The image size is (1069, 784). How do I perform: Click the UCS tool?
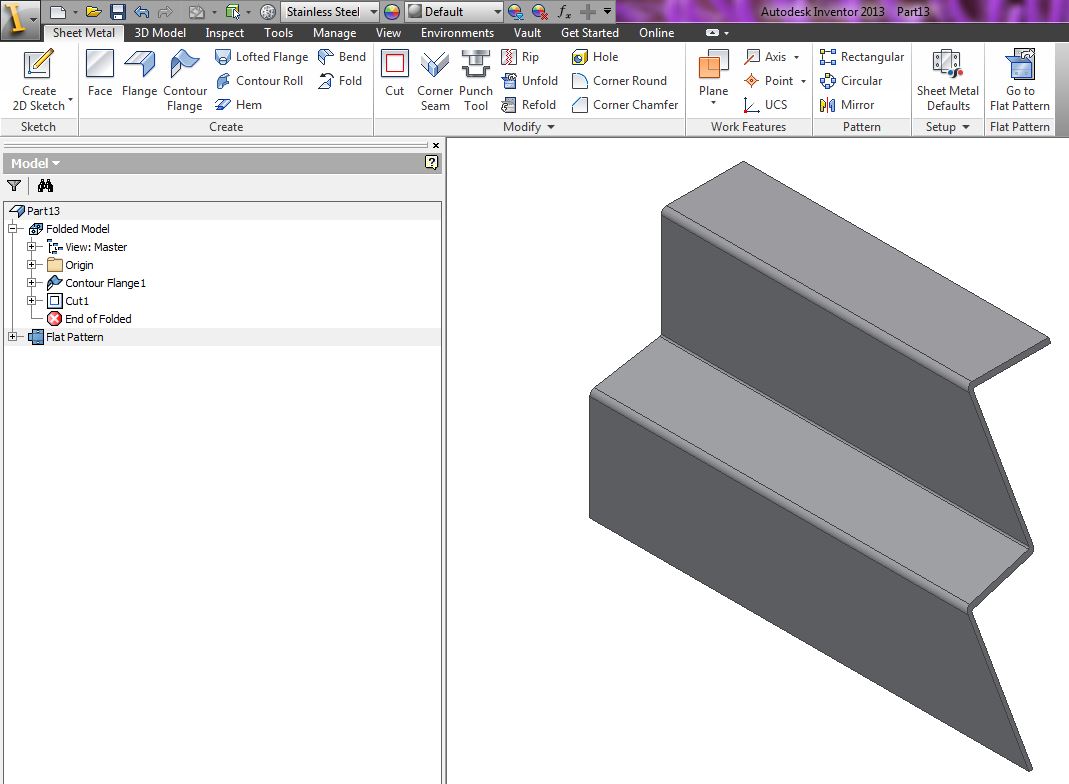click(766, 104)
